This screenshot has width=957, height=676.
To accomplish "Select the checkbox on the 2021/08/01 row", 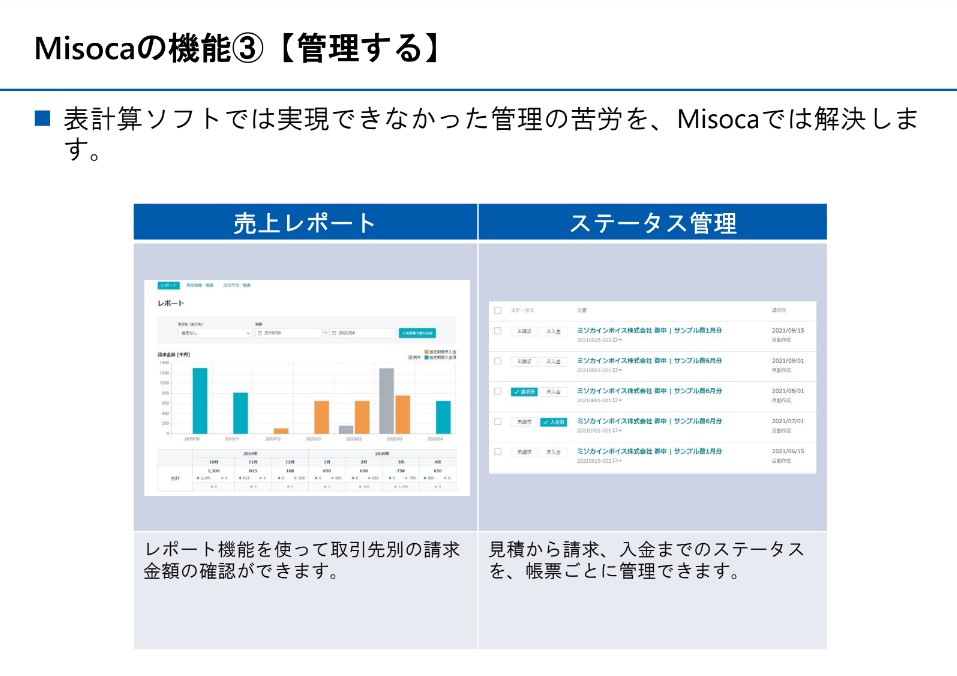I will [497, 391].
